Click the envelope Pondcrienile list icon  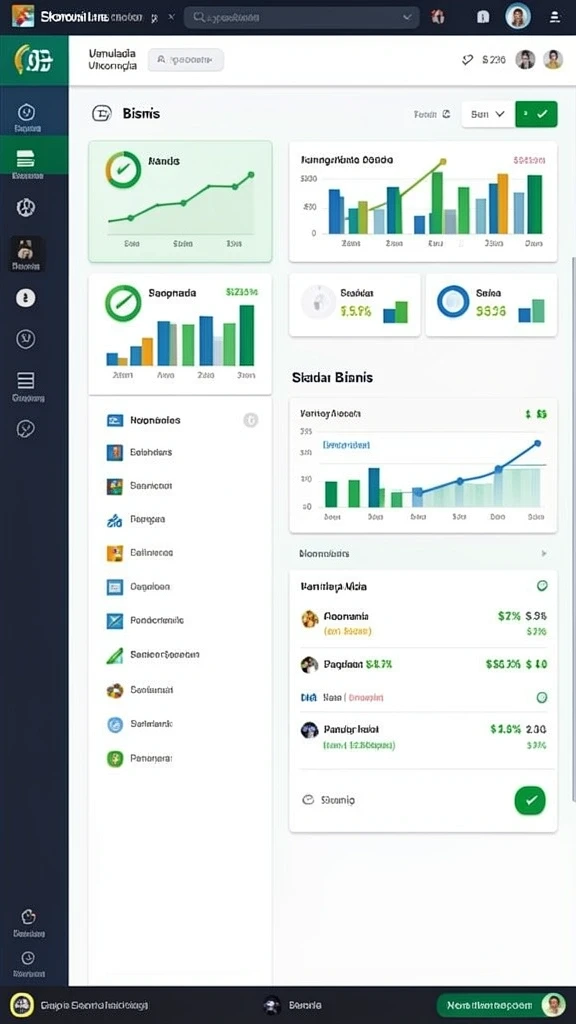[x=114, y=620]
